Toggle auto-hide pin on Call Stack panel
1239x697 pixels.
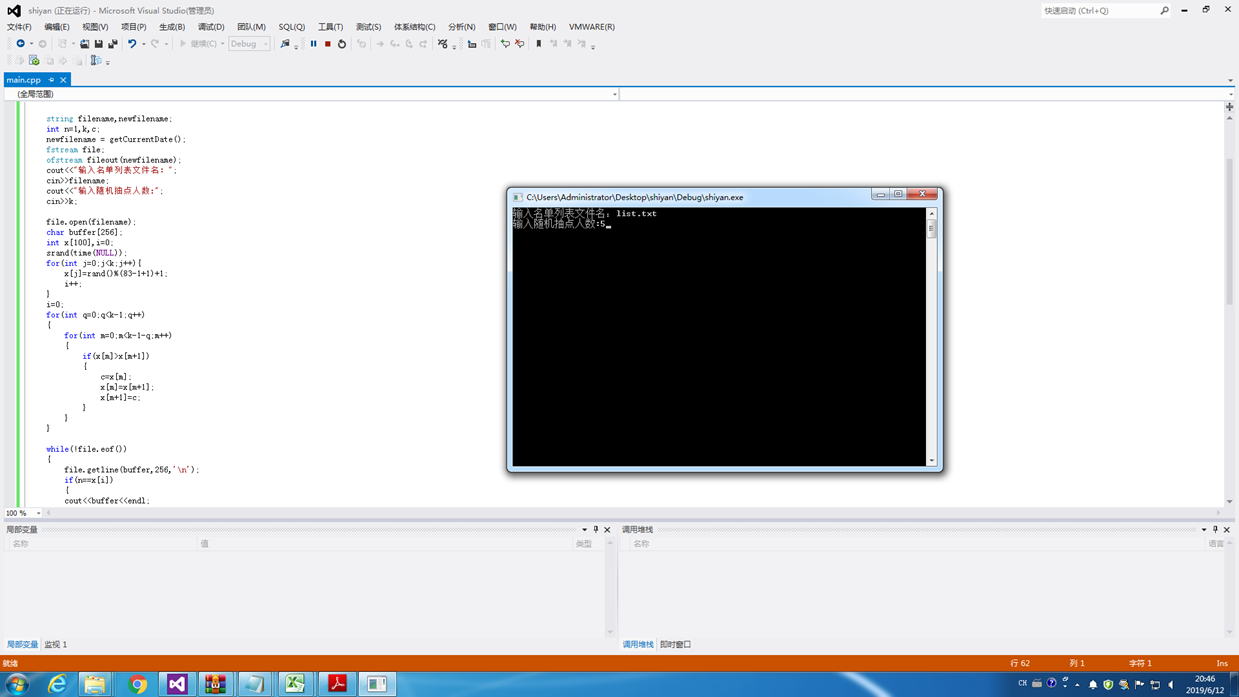click(1215, 530)
